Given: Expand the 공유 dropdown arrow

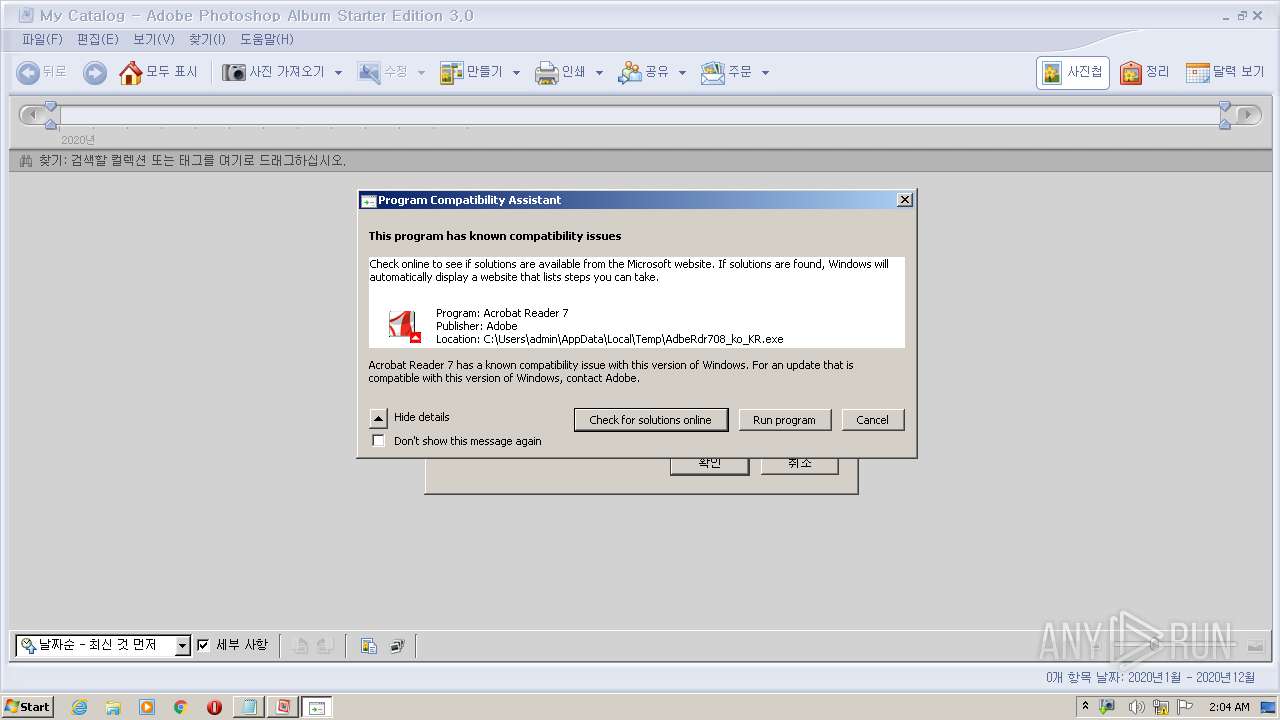Looking at the screenshot, I should click(x=682, y=73).
